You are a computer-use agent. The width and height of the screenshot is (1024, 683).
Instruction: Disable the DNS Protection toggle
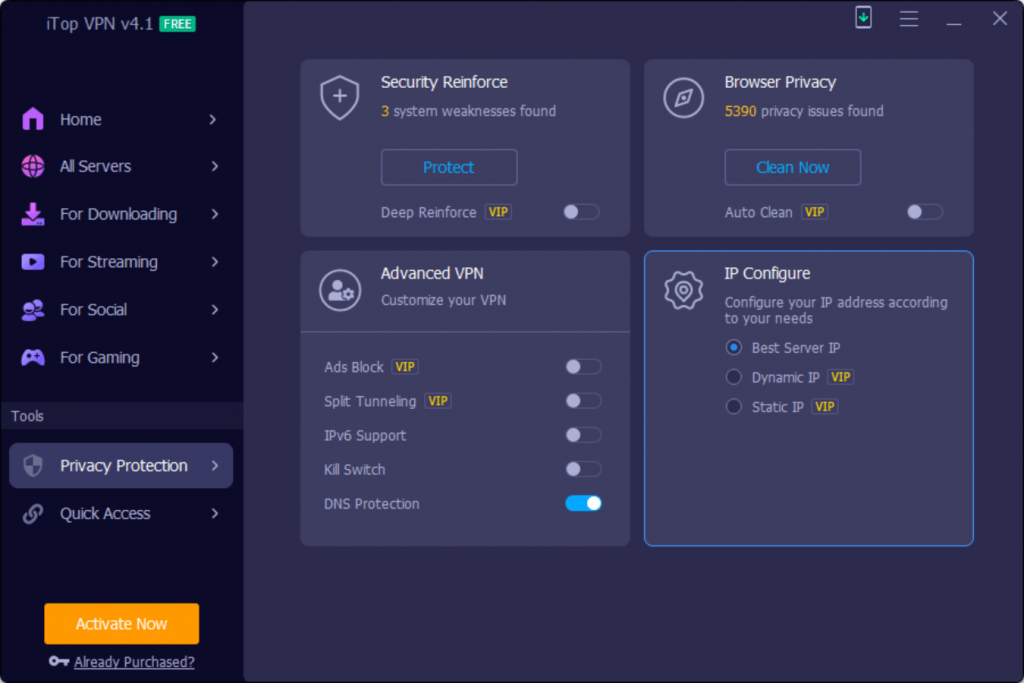(583, 503)
